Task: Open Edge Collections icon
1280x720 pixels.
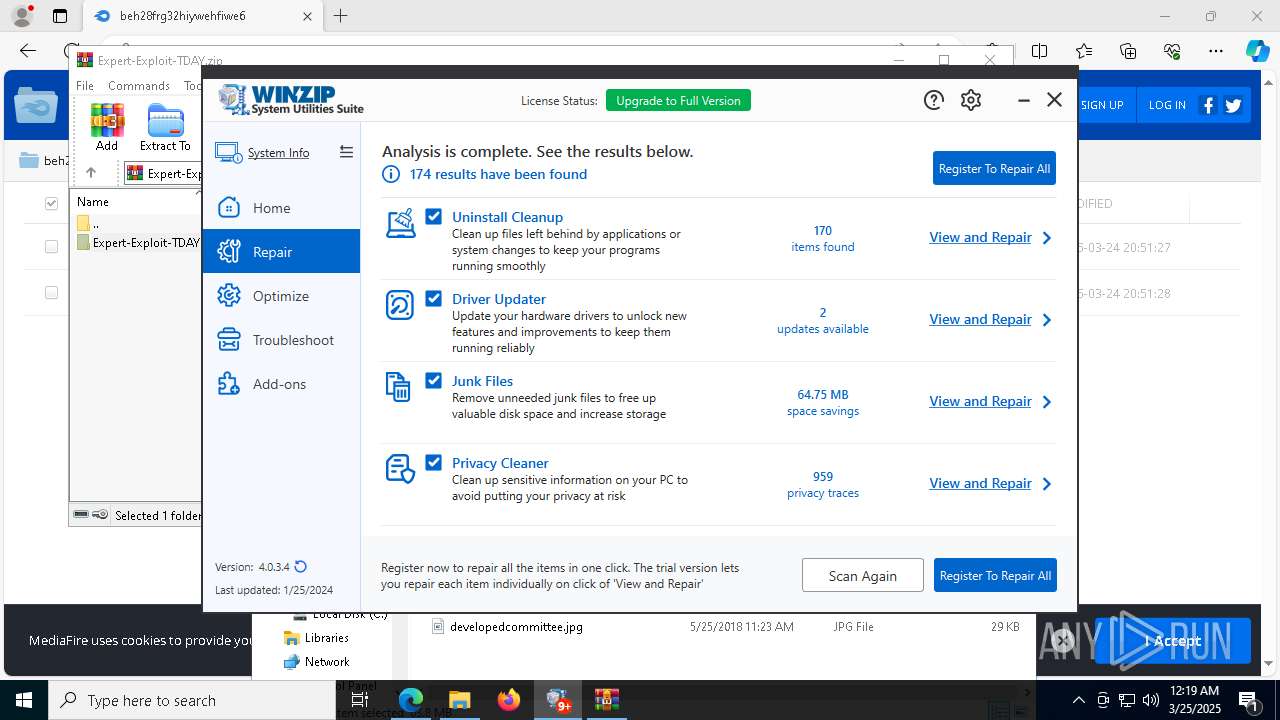Action: pos(1128,51)
